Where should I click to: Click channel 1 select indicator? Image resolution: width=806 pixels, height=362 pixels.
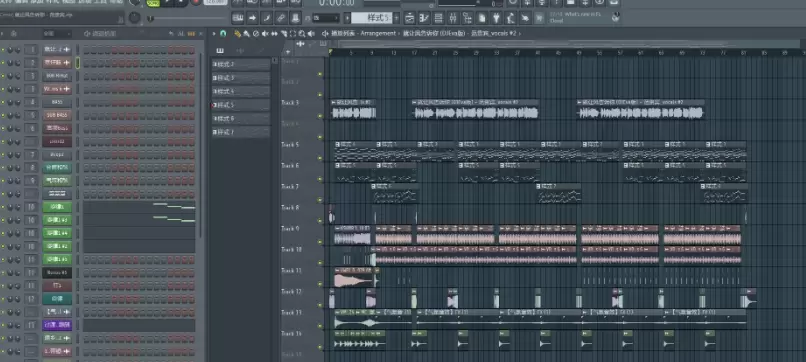coord(78,50)
